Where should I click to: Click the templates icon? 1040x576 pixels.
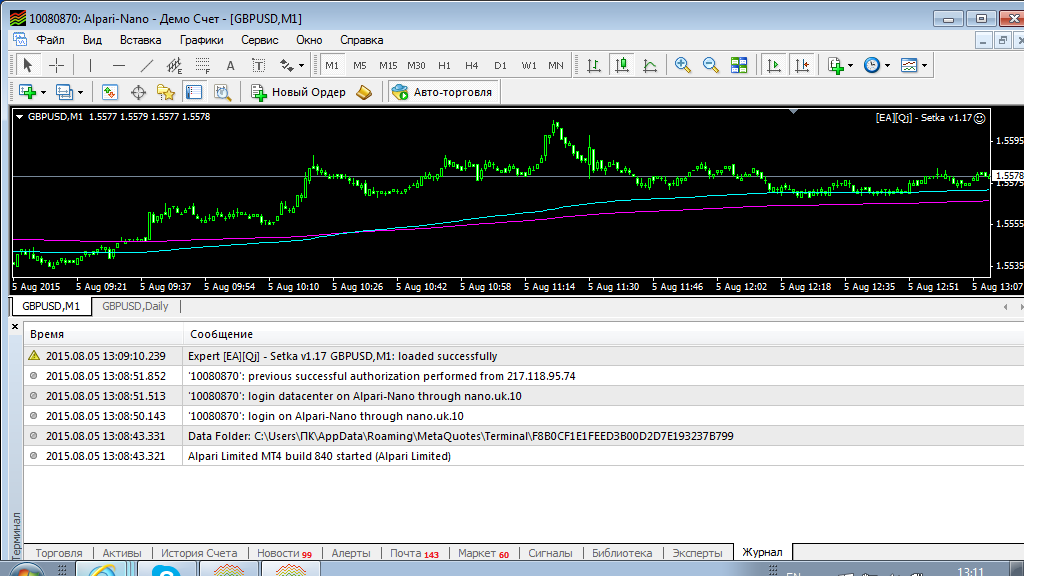pos(909,65)
